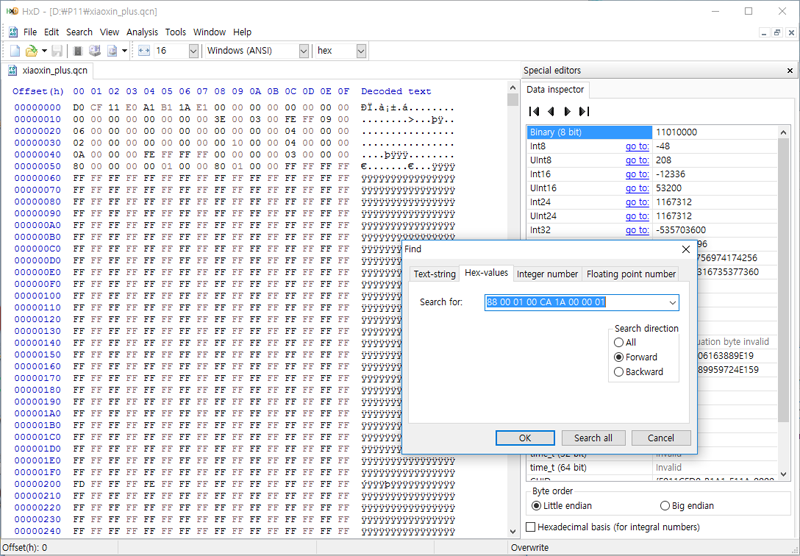Image resolution: width=800 pixels, height=556 pixels.
Task: Select Forward search direction
Action: pyautogui.click(x=619, y=357)
